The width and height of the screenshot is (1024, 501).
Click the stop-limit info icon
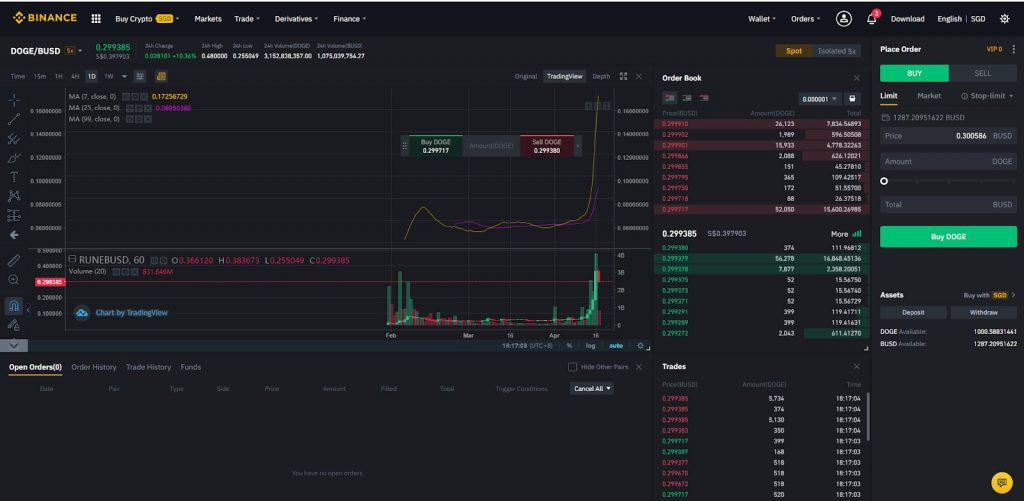click(964, 96)
